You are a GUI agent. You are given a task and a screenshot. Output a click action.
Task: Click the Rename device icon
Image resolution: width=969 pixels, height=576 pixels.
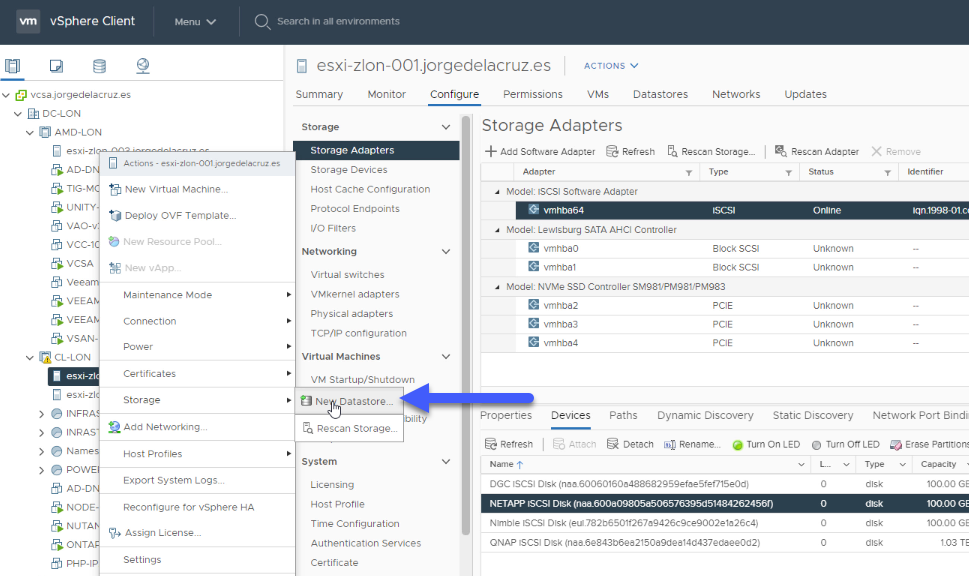coord(669,445)
